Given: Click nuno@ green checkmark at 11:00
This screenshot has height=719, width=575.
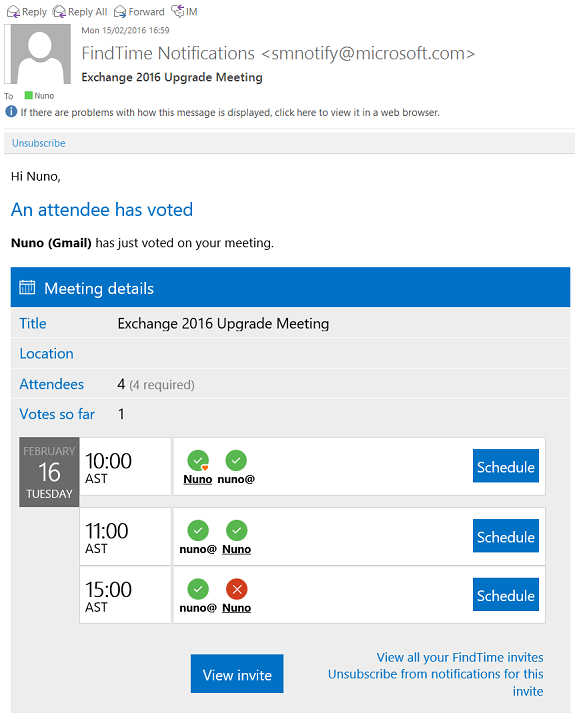Looking at the screenshot, I should [x=198, y=531].
